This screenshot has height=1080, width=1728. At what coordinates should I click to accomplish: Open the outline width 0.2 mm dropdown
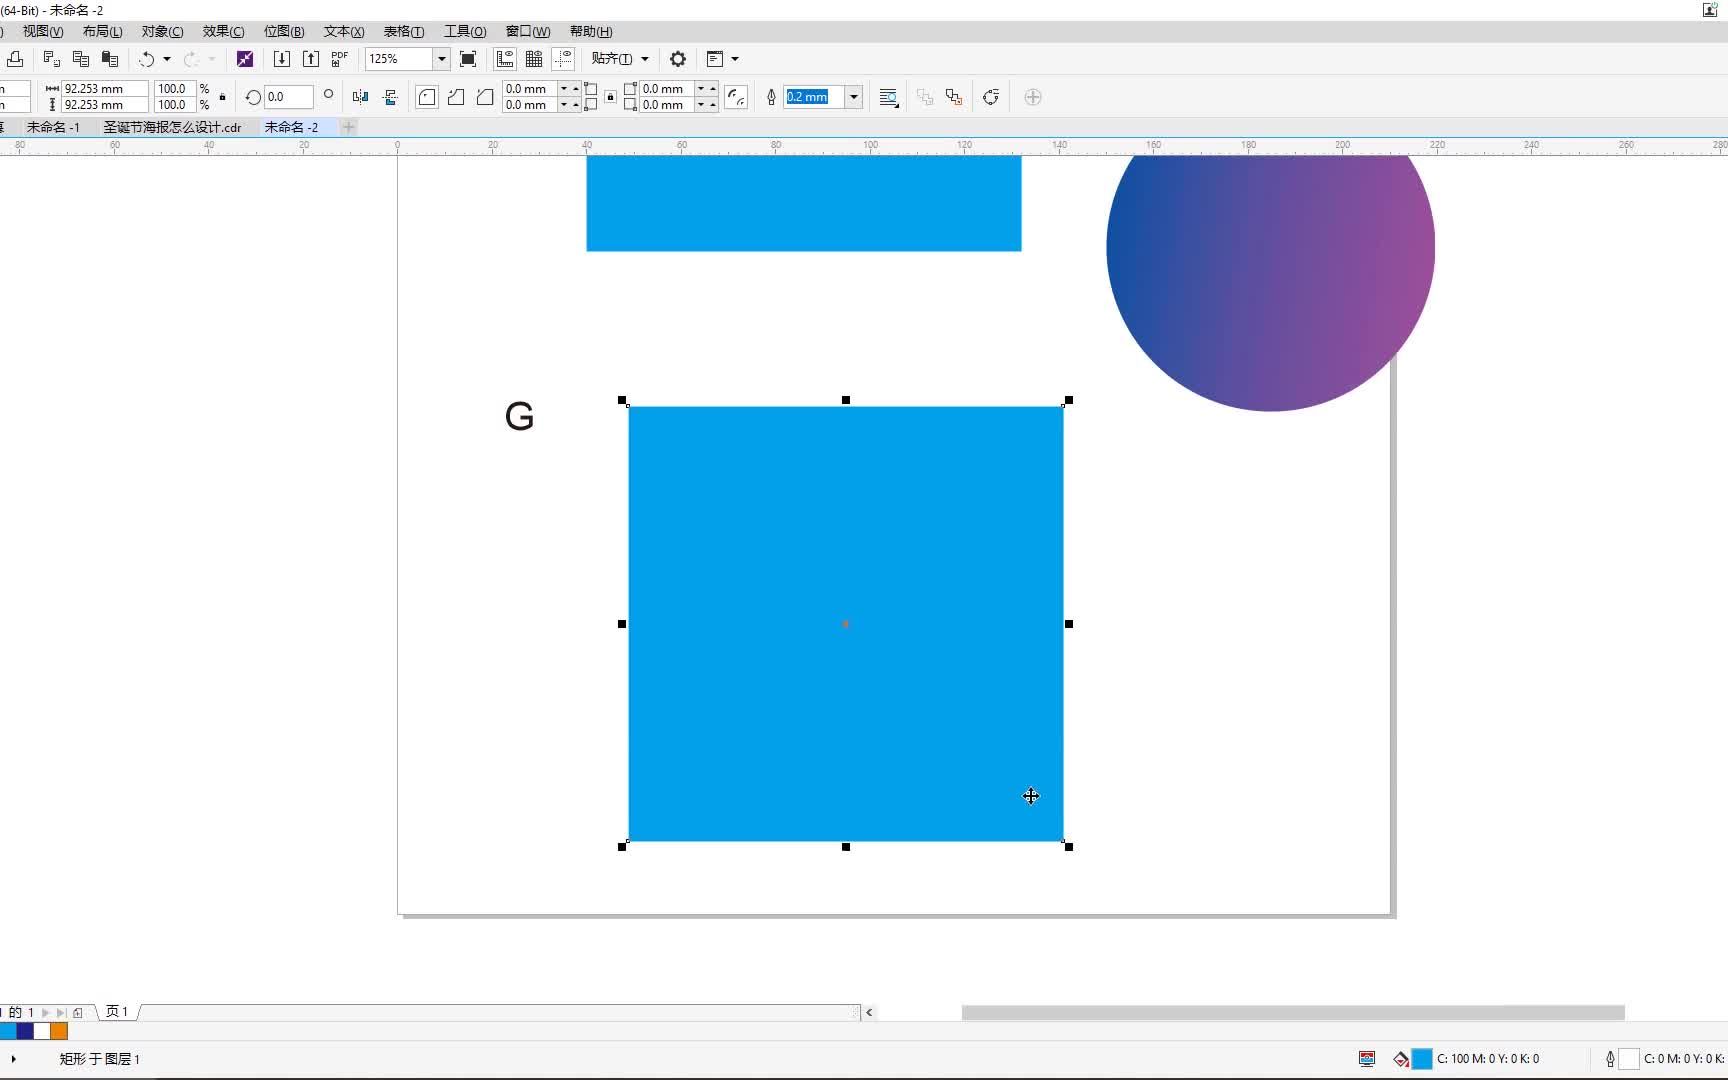pyautogui.click(x=854, y=97)
